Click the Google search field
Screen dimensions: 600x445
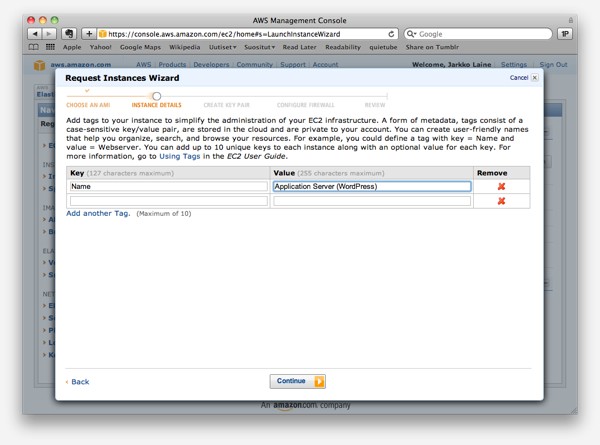pyautogui.click(x=478, y=34)
